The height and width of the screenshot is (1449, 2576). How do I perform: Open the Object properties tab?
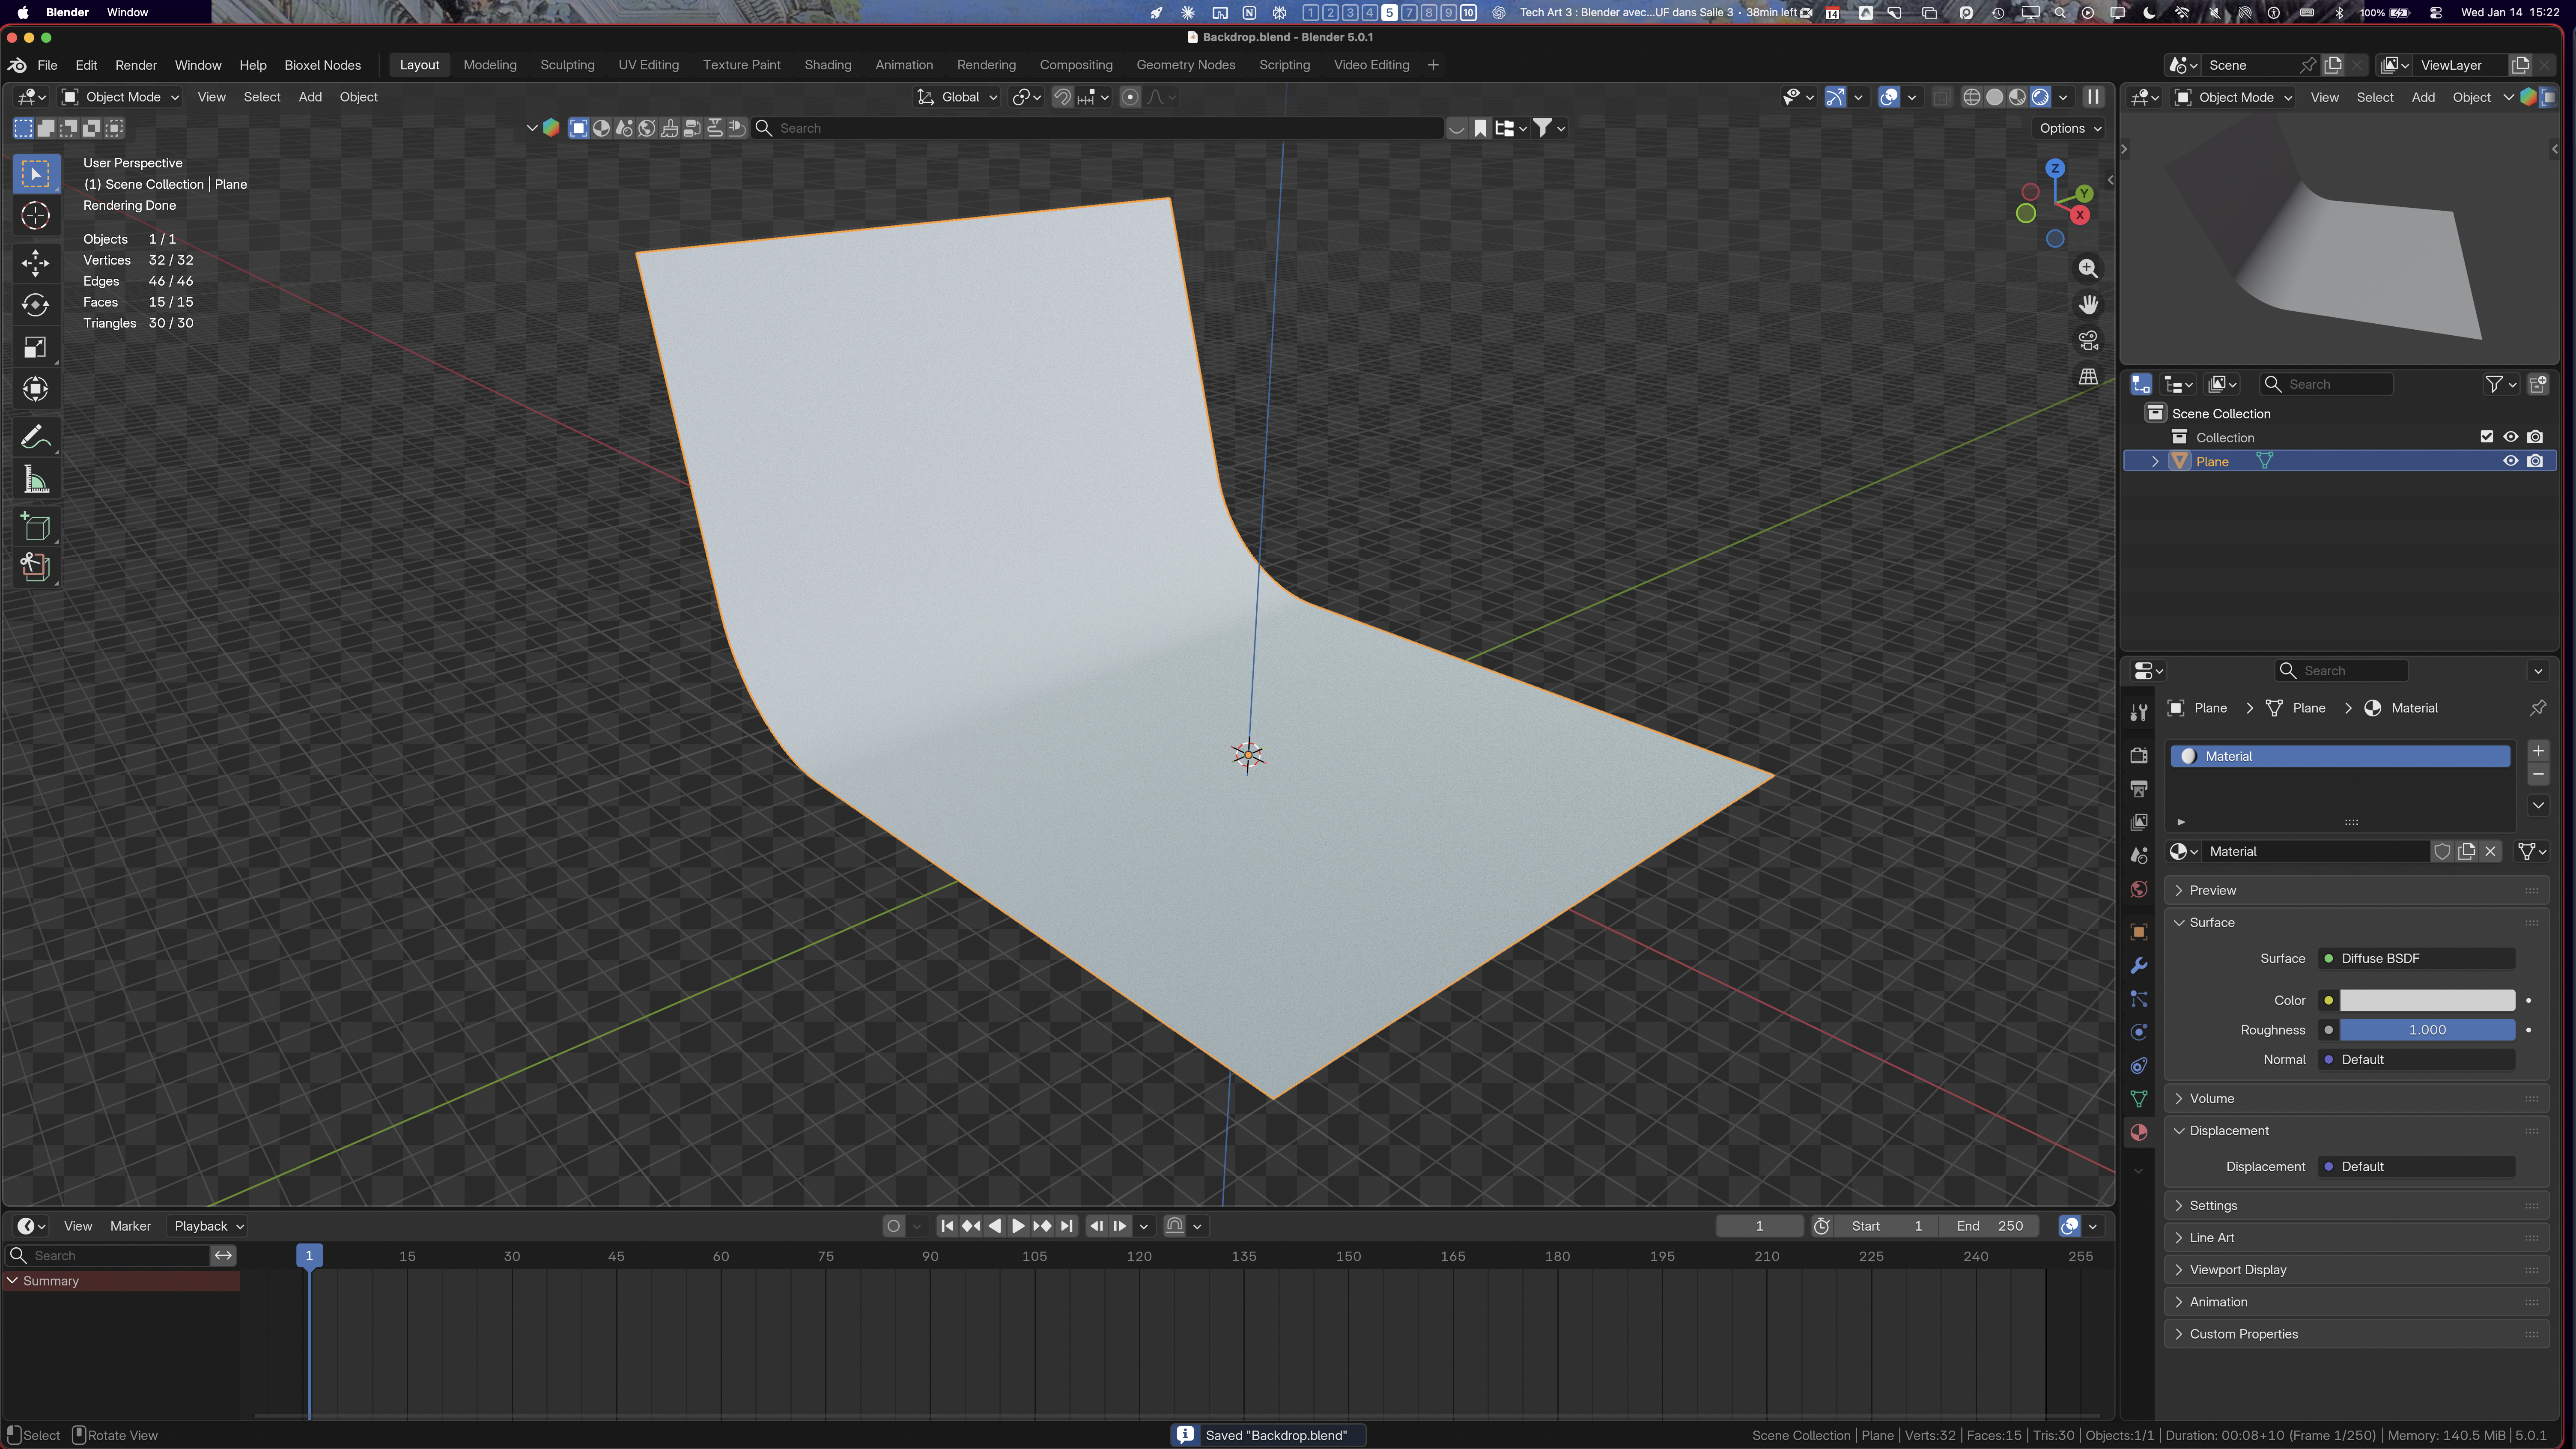[x=2139, y=932]
